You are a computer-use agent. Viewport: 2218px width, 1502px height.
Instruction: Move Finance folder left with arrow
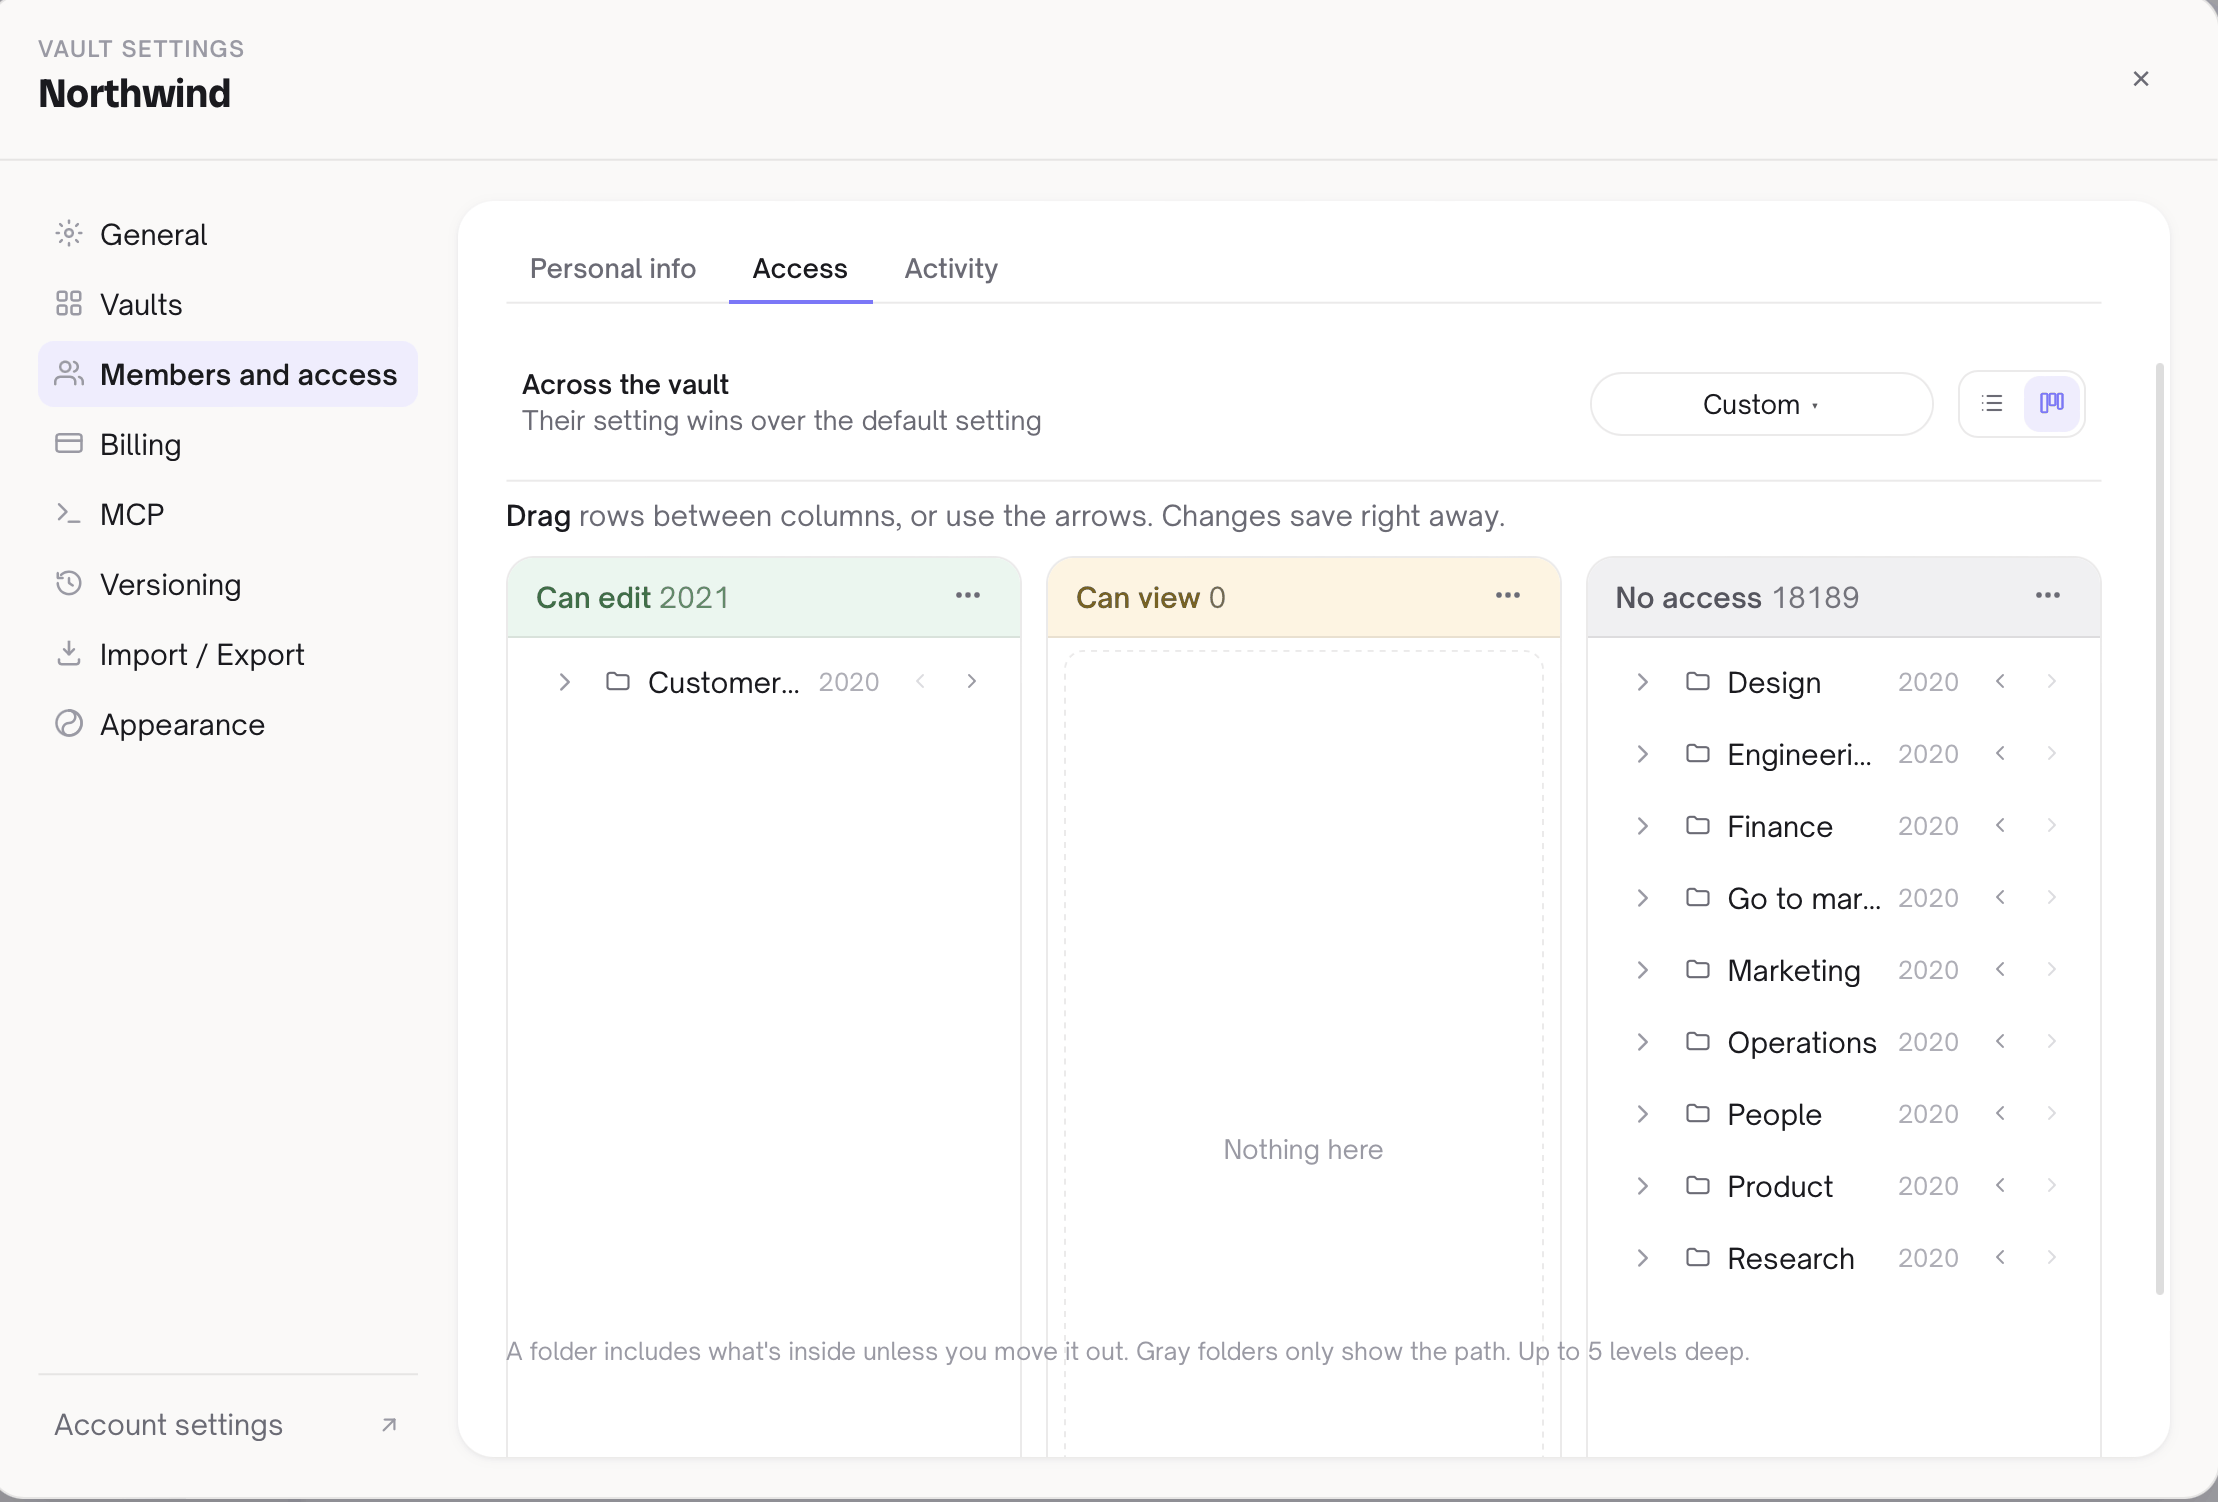(2000, 826)
